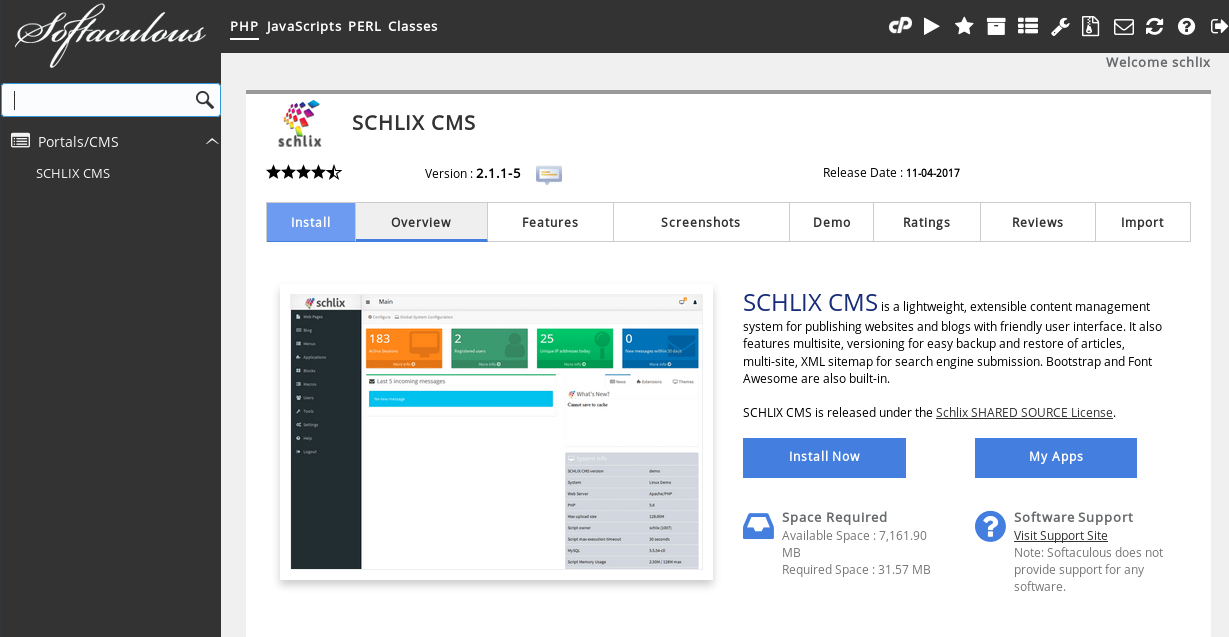Screen dimensions: 1229x637
Task: Click the release date '11-04-2017' text
Action: coord(933,173)
